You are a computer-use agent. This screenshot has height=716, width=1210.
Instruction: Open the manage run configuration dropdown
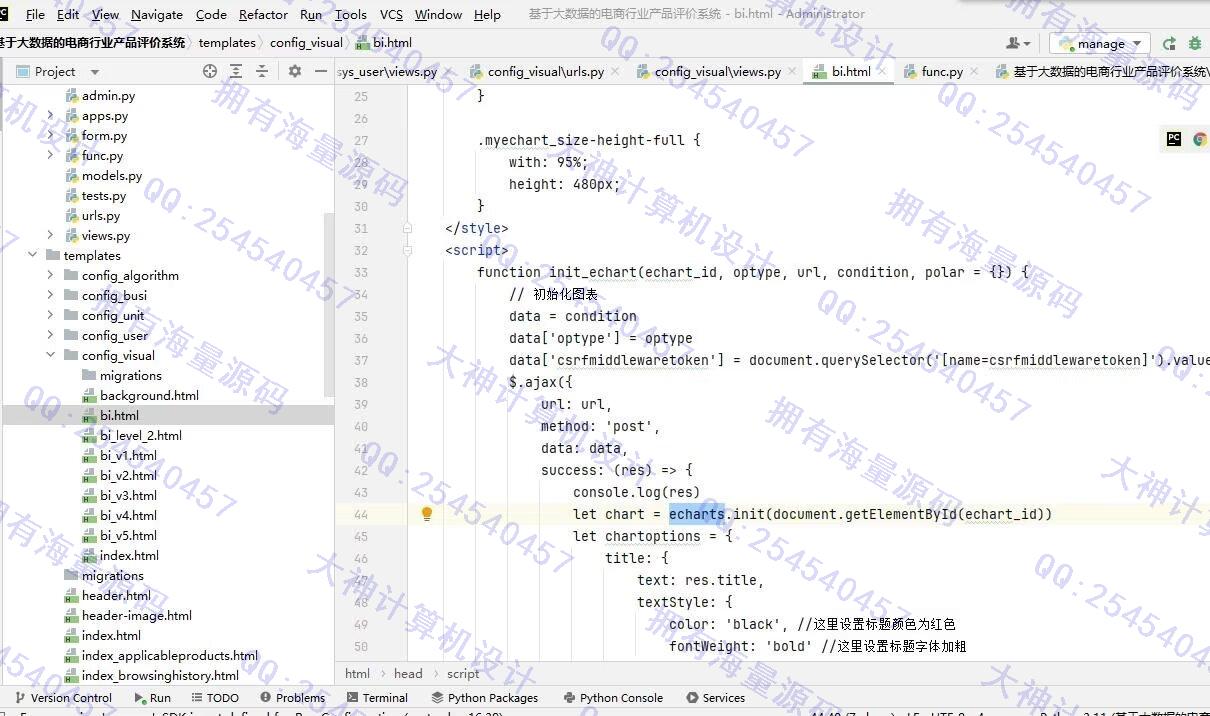(1100, 43)
